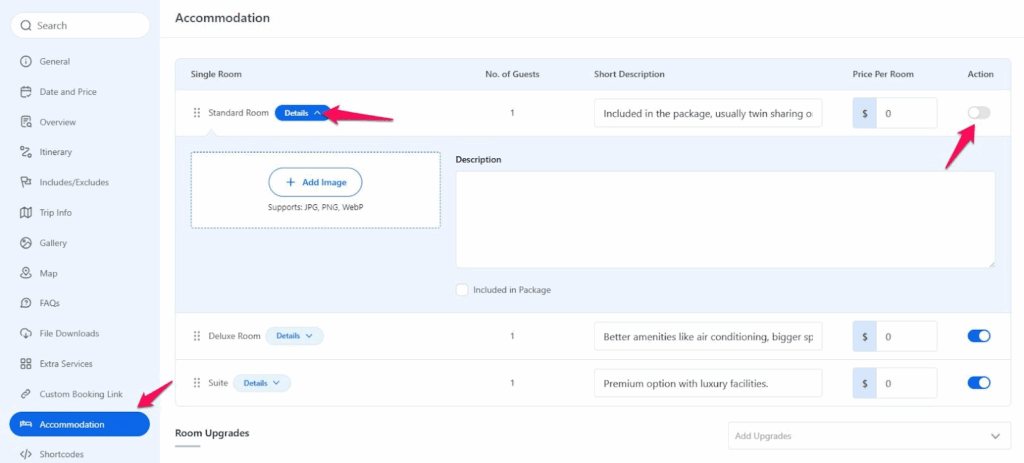Check the Included in Package checkbox

tap(461, 290)
